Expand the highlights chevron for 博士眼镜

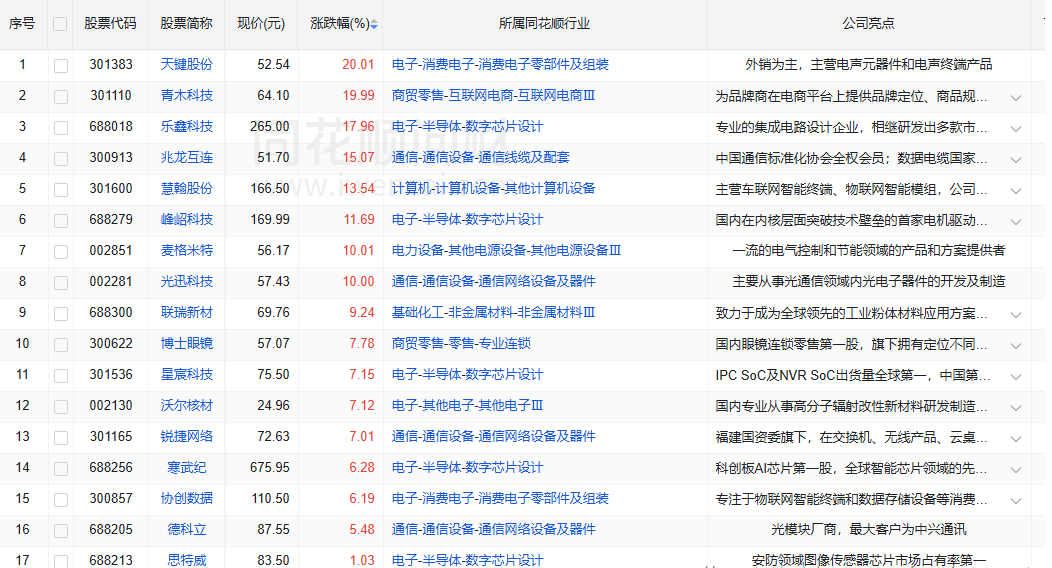pos(1016,345)
